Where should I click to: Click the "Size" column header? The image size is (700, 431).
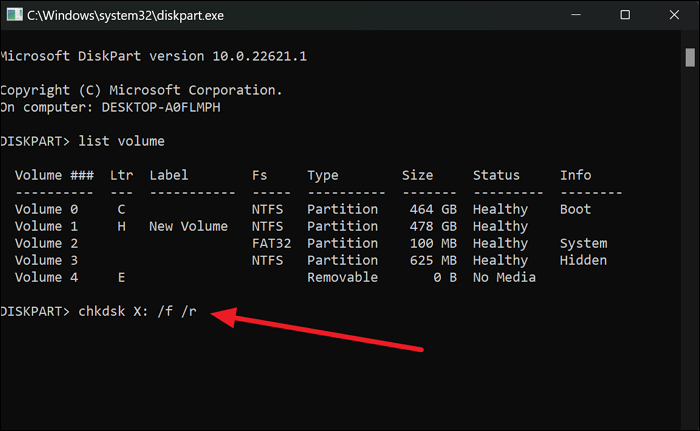[x=418, y=176]
